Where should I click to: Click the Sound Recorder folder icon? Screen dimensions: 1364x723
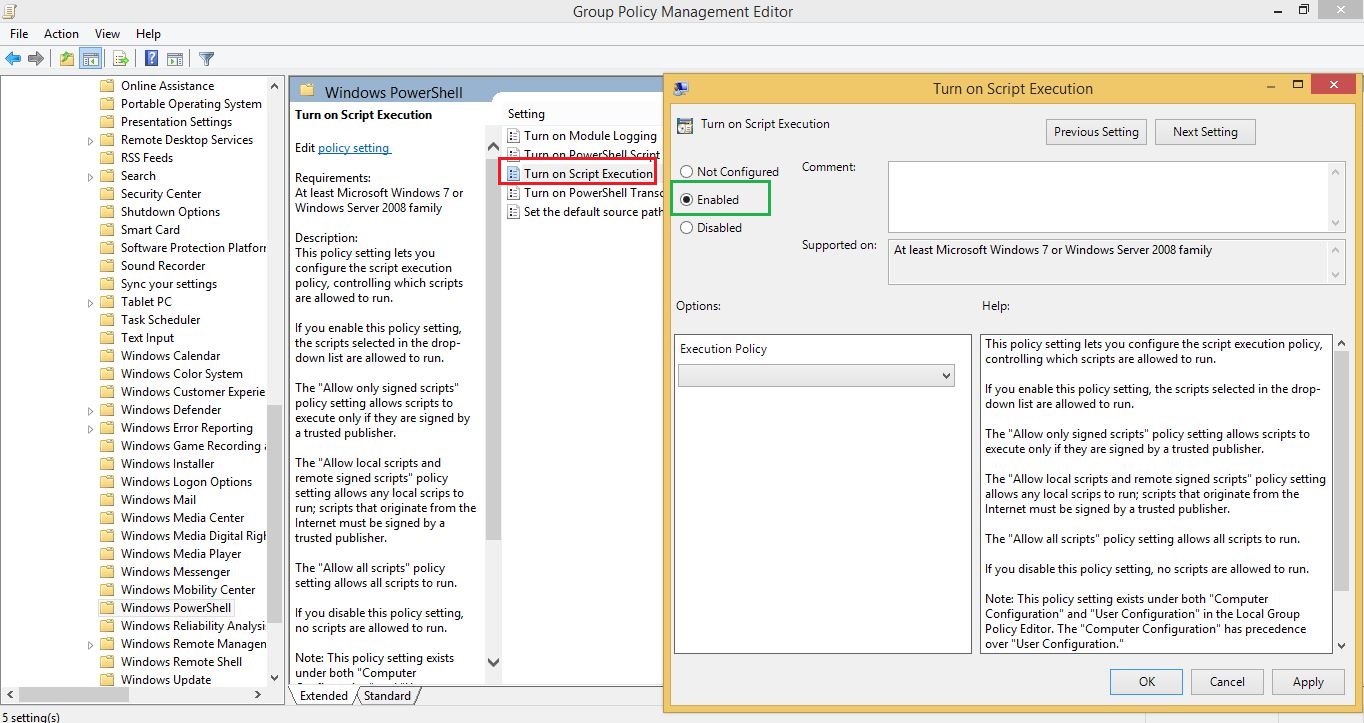click(107, 266)
